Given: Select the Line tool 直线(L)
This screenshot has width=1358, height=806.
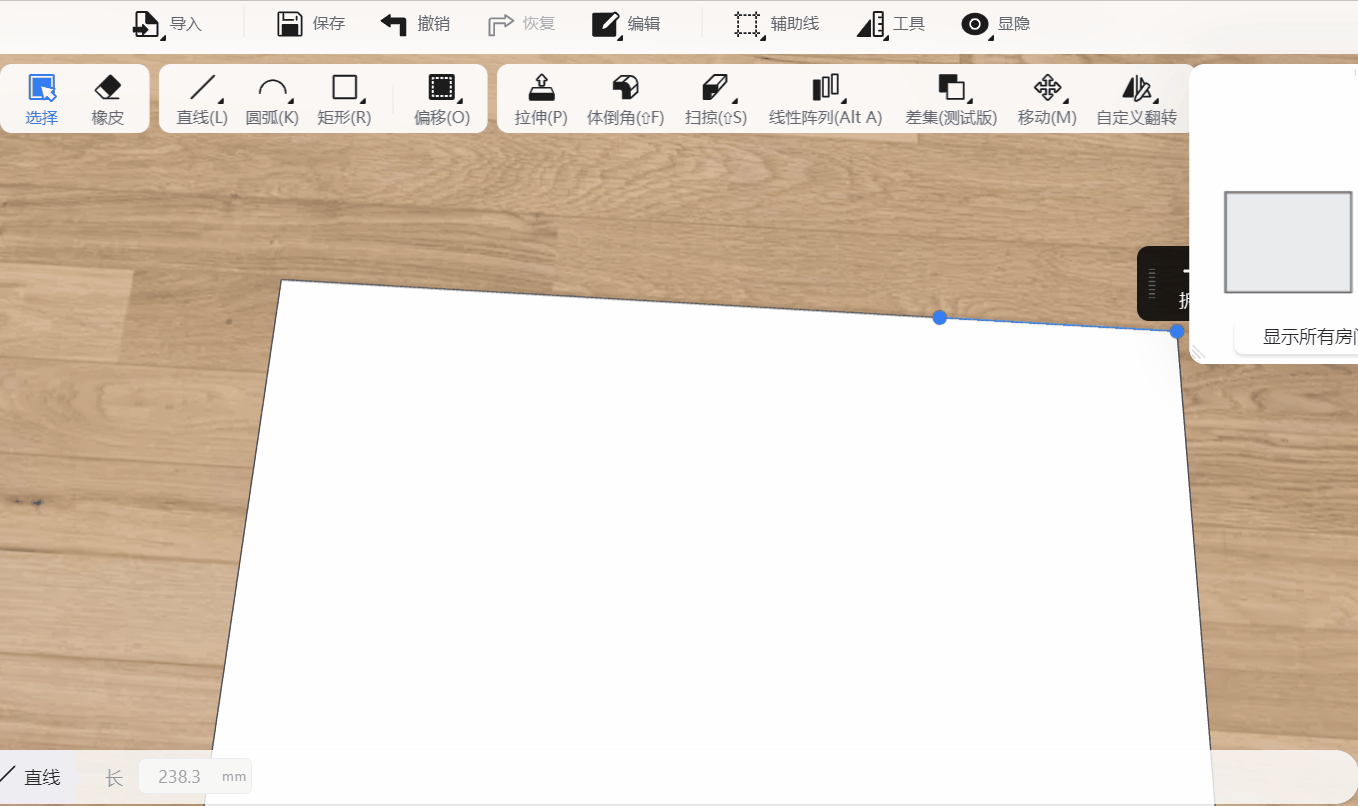Looking at the screenshot, I should point(202,99).
